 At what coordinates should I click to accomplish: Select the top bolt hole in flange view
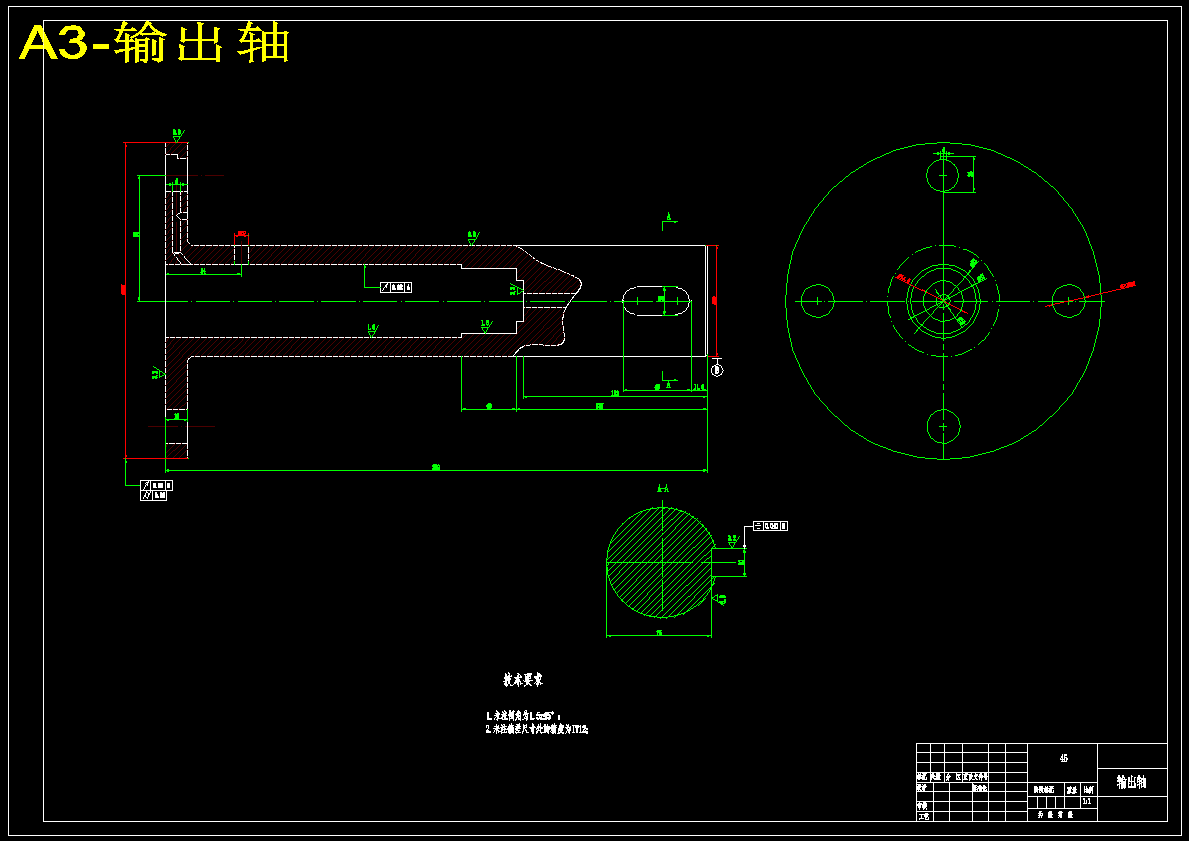point(943,175)
